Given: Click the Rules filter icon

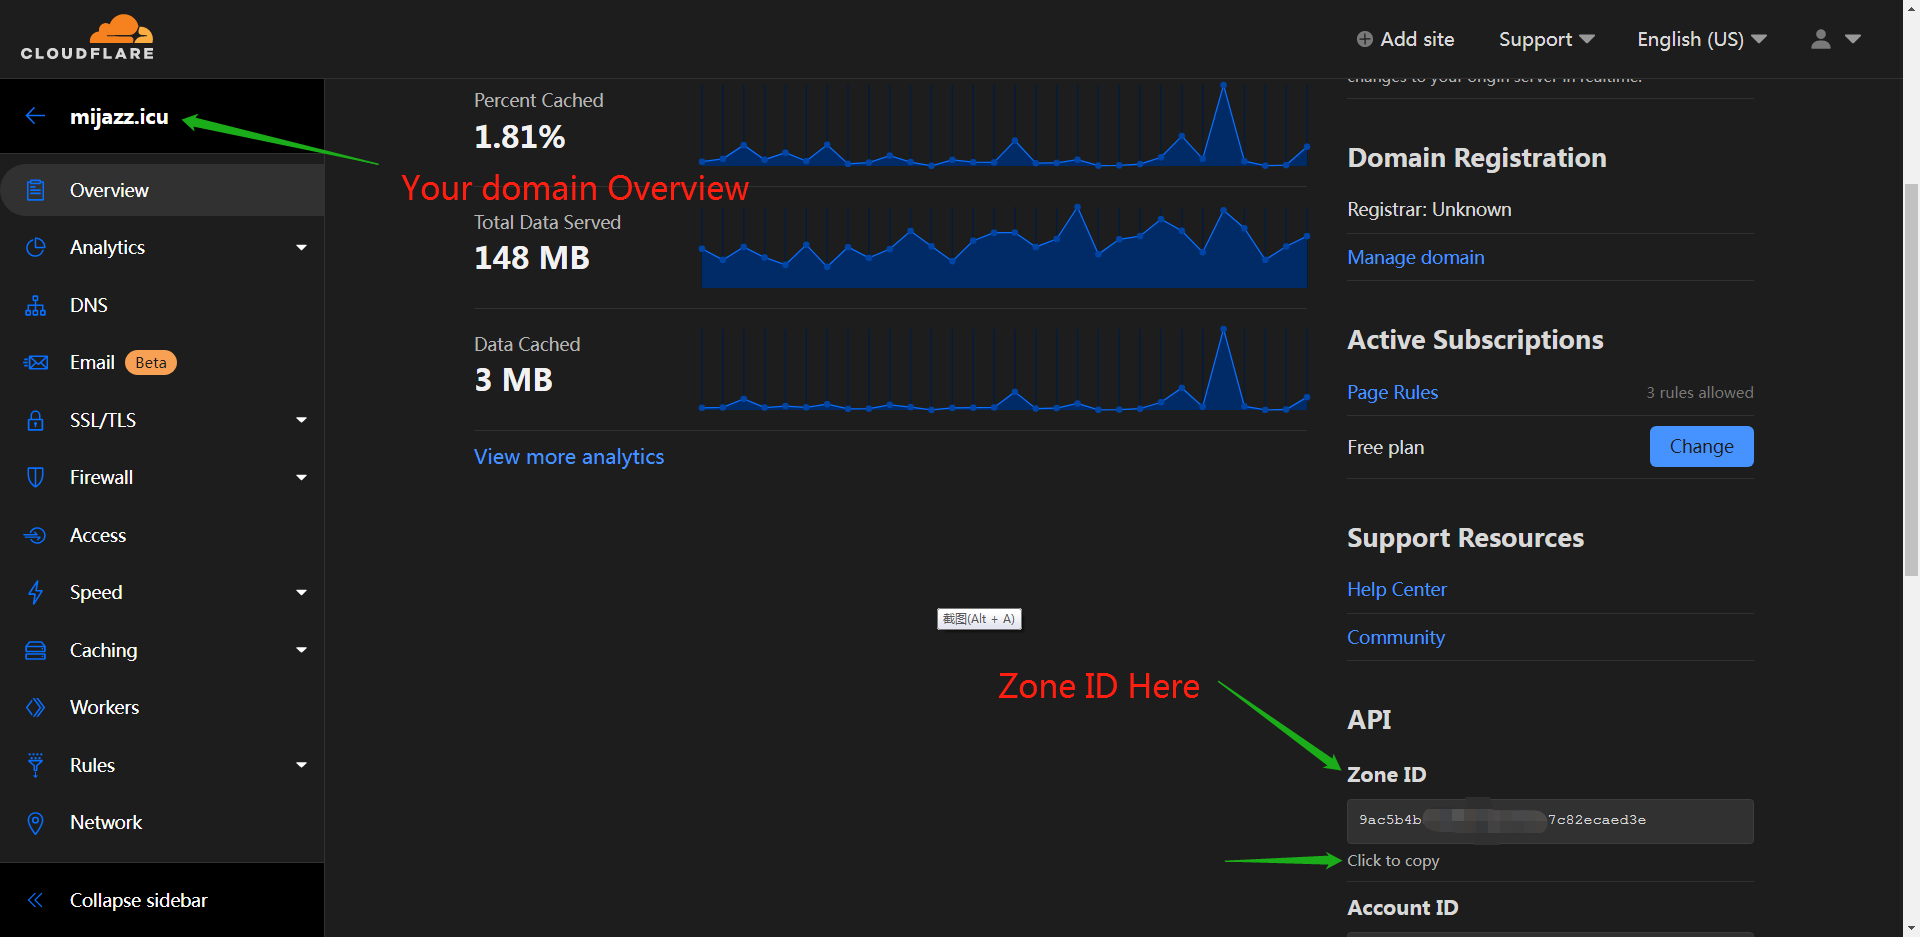Looking at the screenshot, I should tap(35, 765).
